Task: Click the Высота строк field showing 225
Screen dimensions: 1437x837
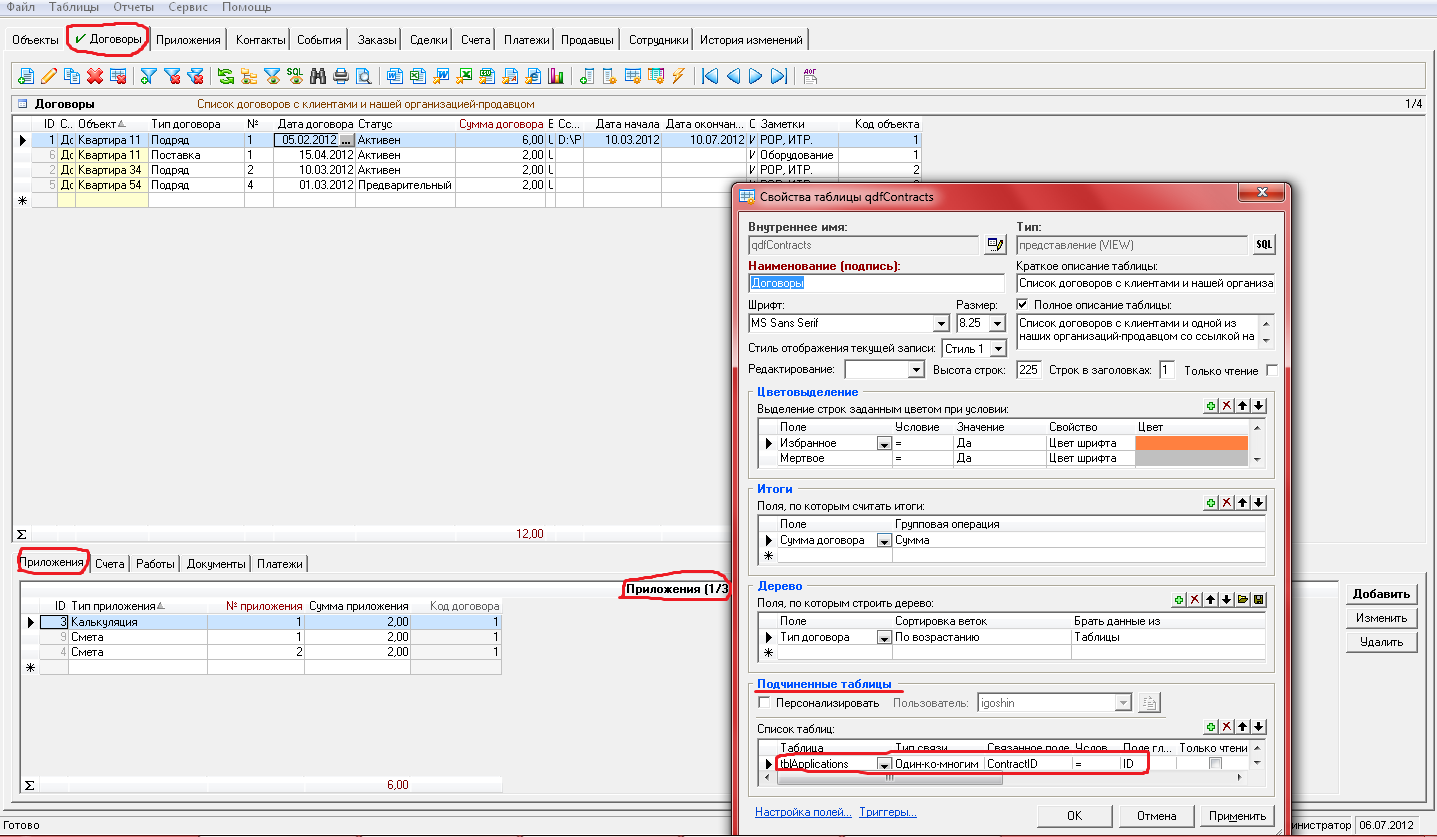Action: [1027, 370]
